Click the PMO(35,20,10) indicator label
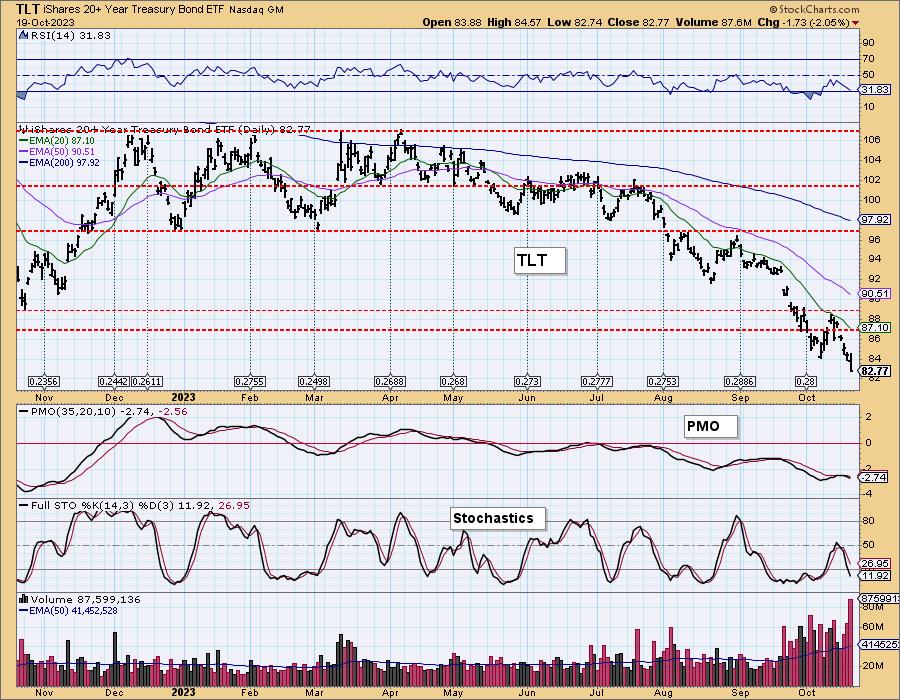The height and width of the screenshot is (700, 900). [103, 411]
